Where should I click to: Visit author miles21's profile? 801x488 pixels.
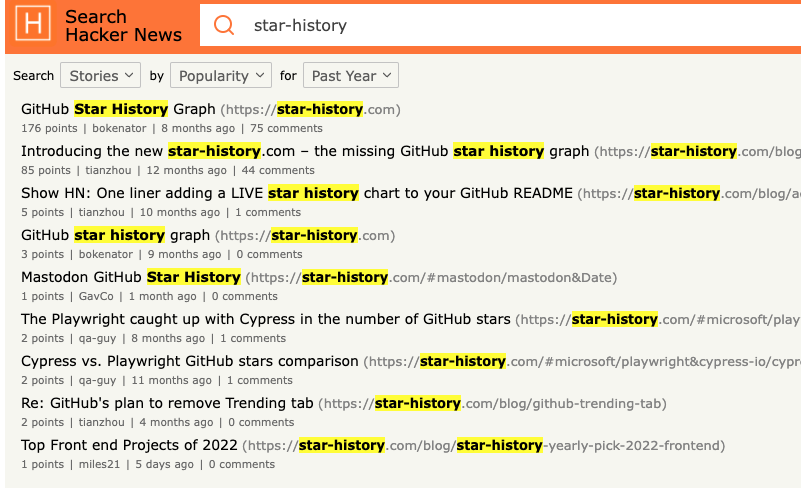tap(95, 464)
